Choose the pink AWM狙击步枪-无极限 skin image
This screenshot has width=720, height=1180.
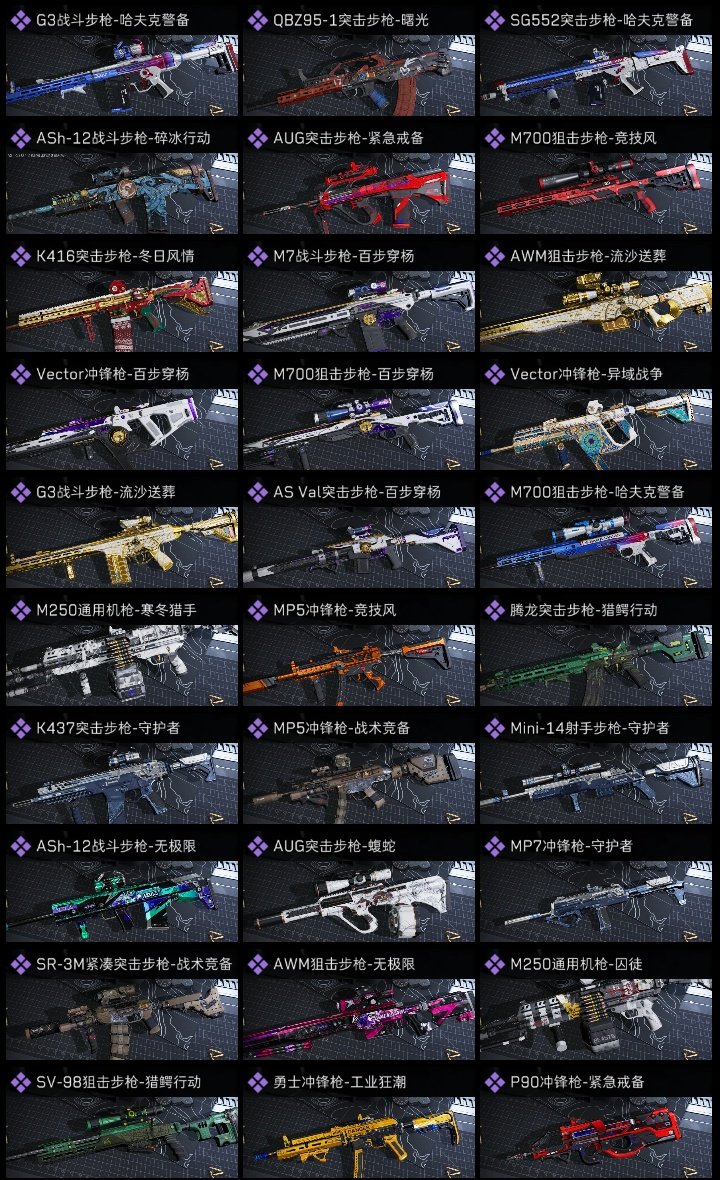359,1019
